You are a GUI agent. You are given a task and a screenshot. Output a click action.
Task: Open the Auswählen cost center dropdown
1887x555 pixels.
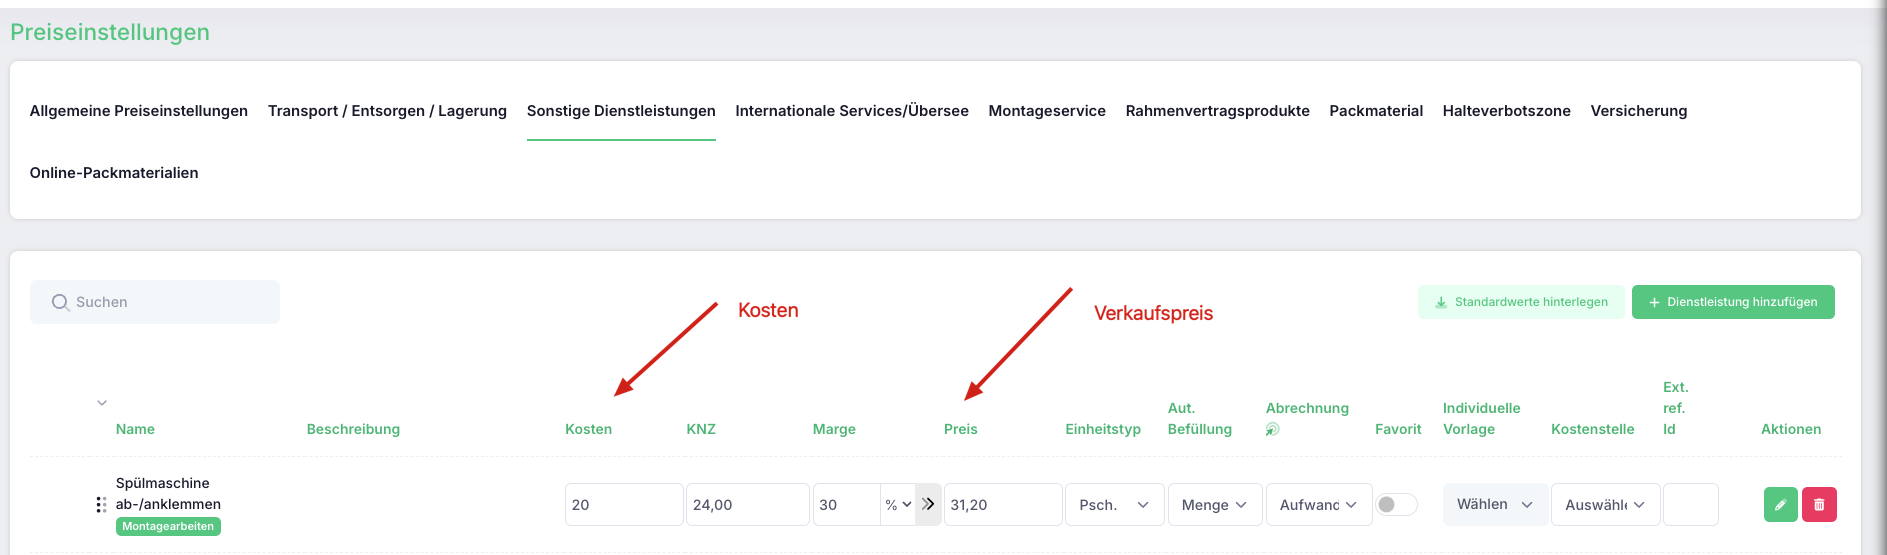coord(1605,505)
